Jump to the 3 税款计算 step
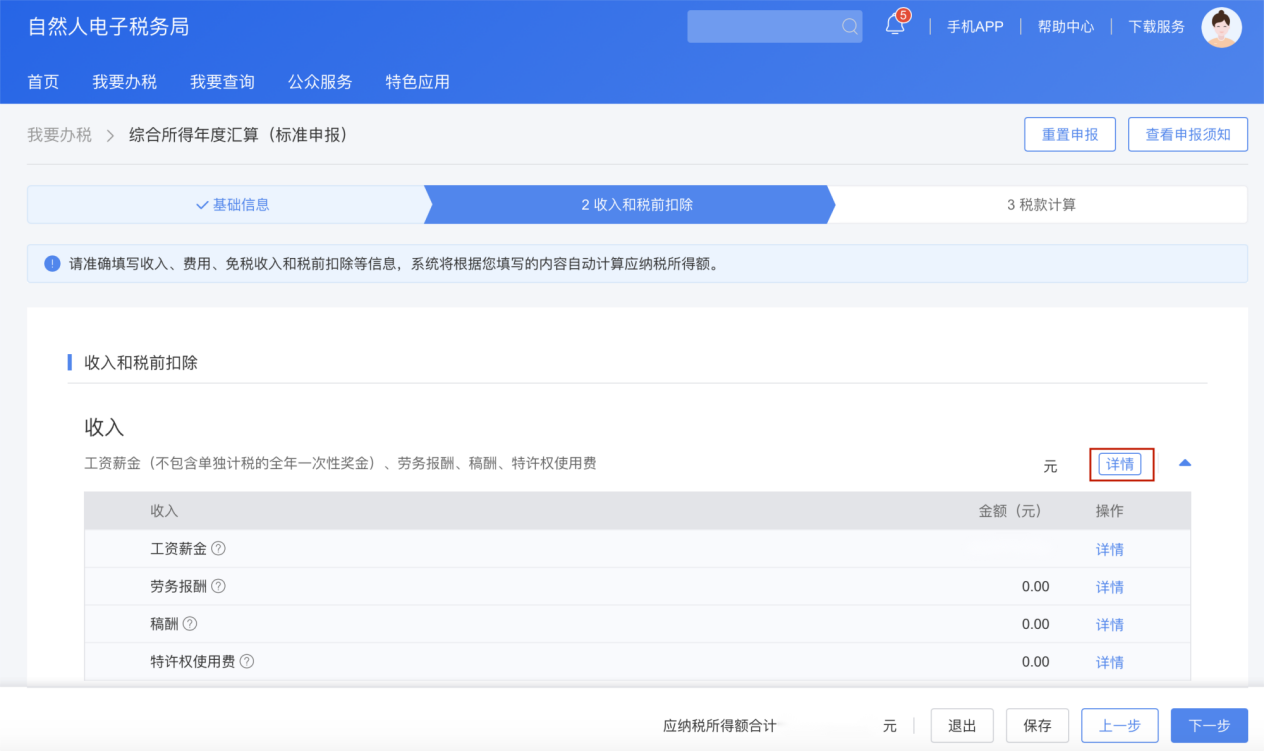The height and width of the screenshot is (751, 1264). [x=1041, y=205]
